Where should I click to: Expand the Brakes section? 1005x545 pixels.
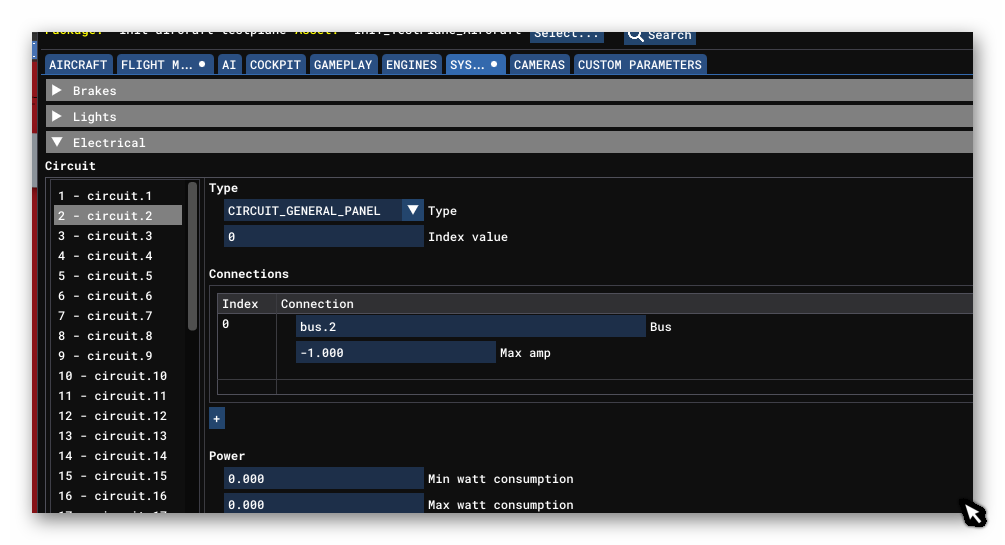tap(510, 90)
